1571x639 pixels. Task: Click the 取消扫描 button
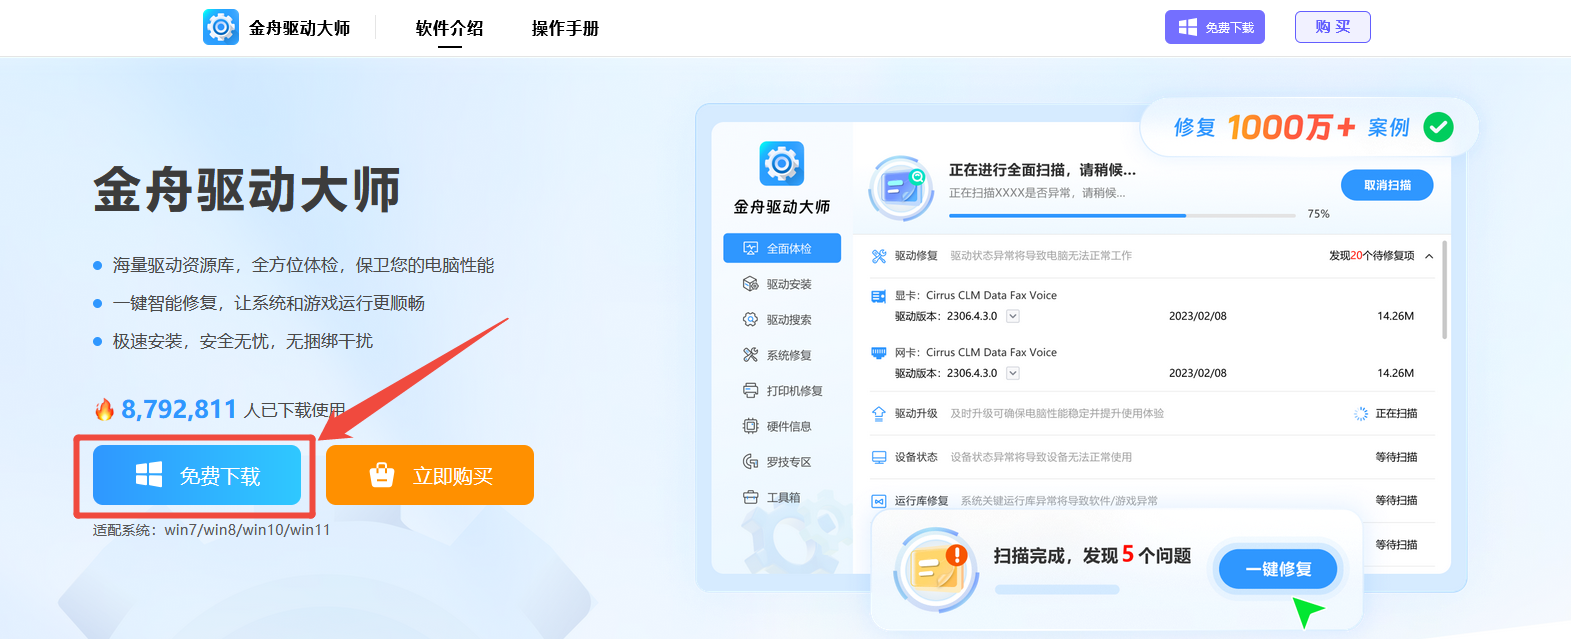[1387, 185]
